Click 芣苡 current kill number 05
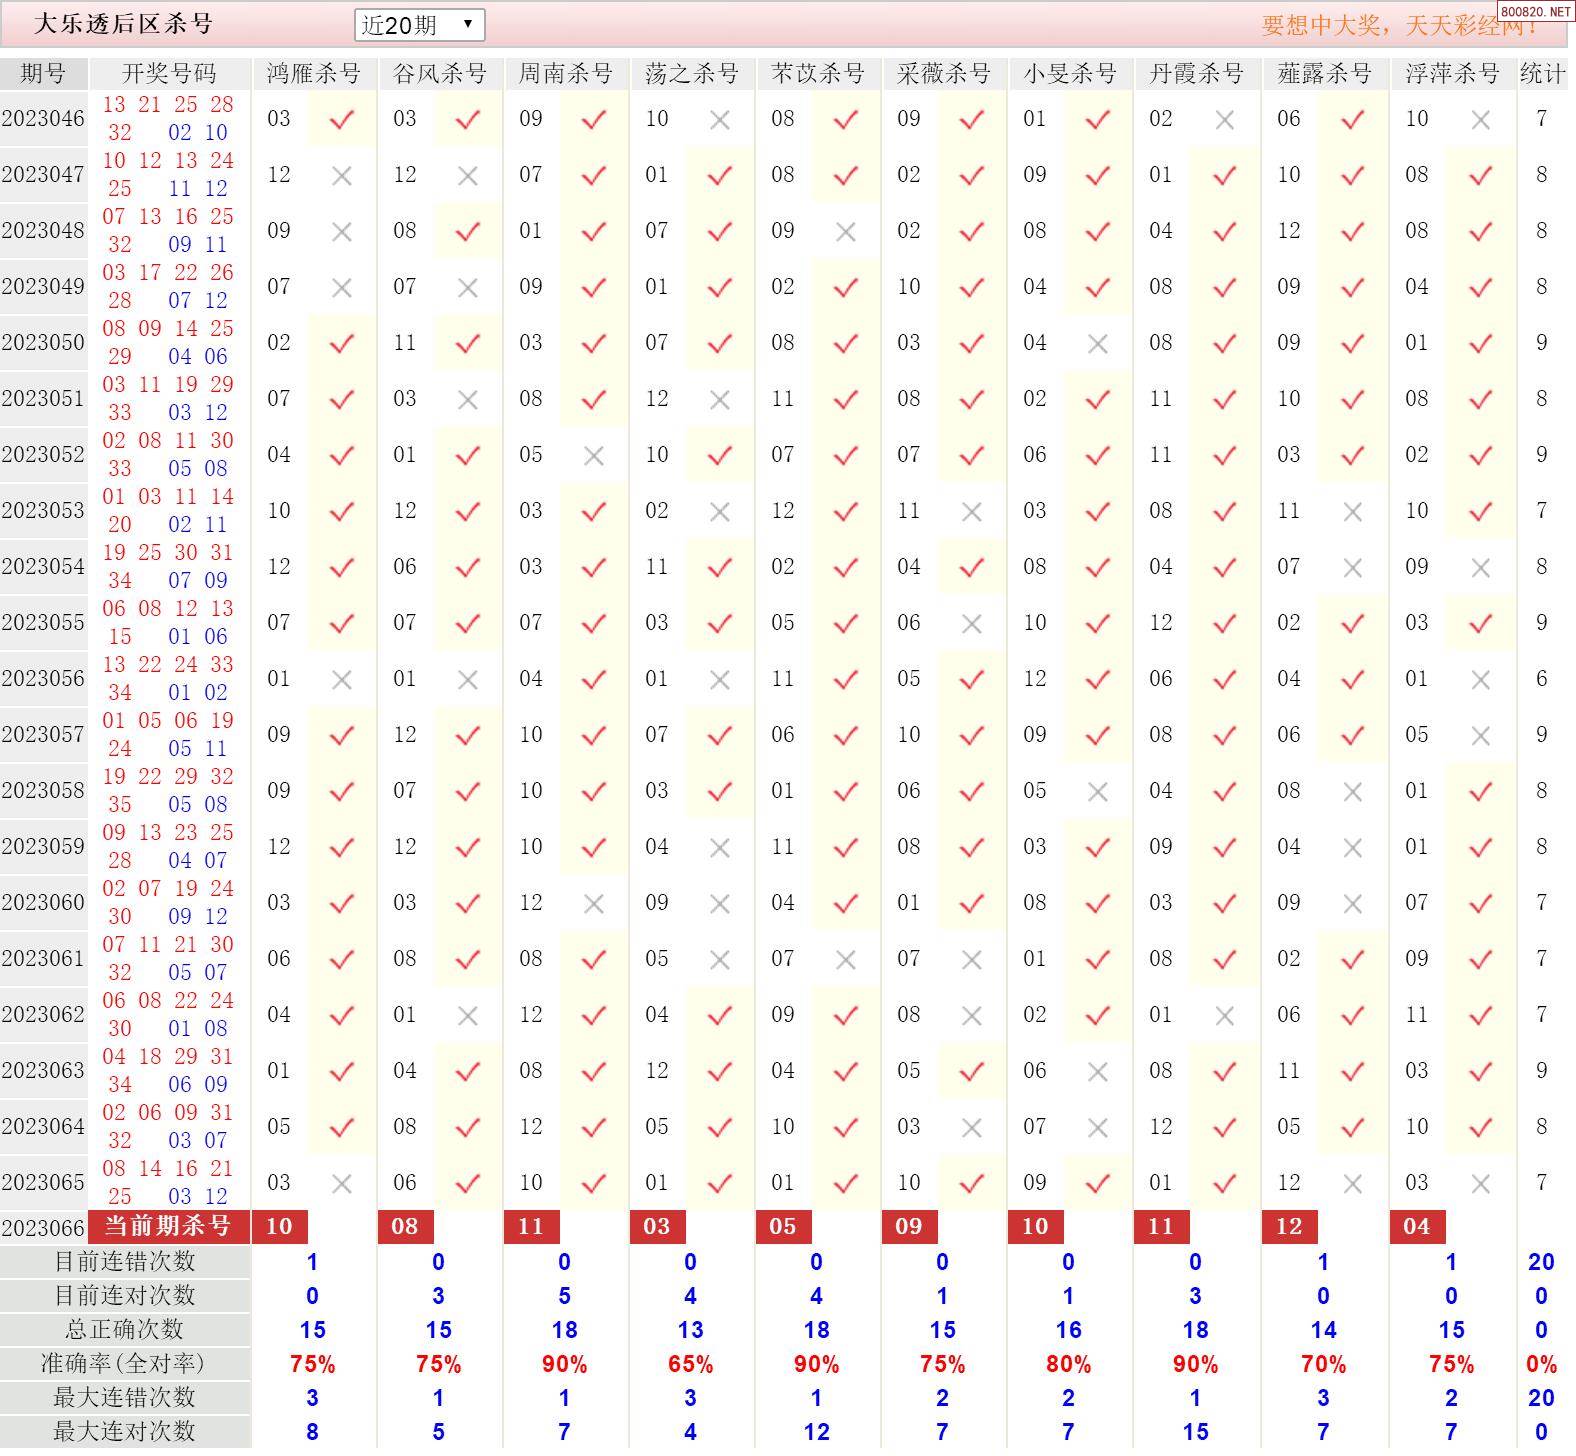The image size is (1576, 1456). [x=783, y=1226]
